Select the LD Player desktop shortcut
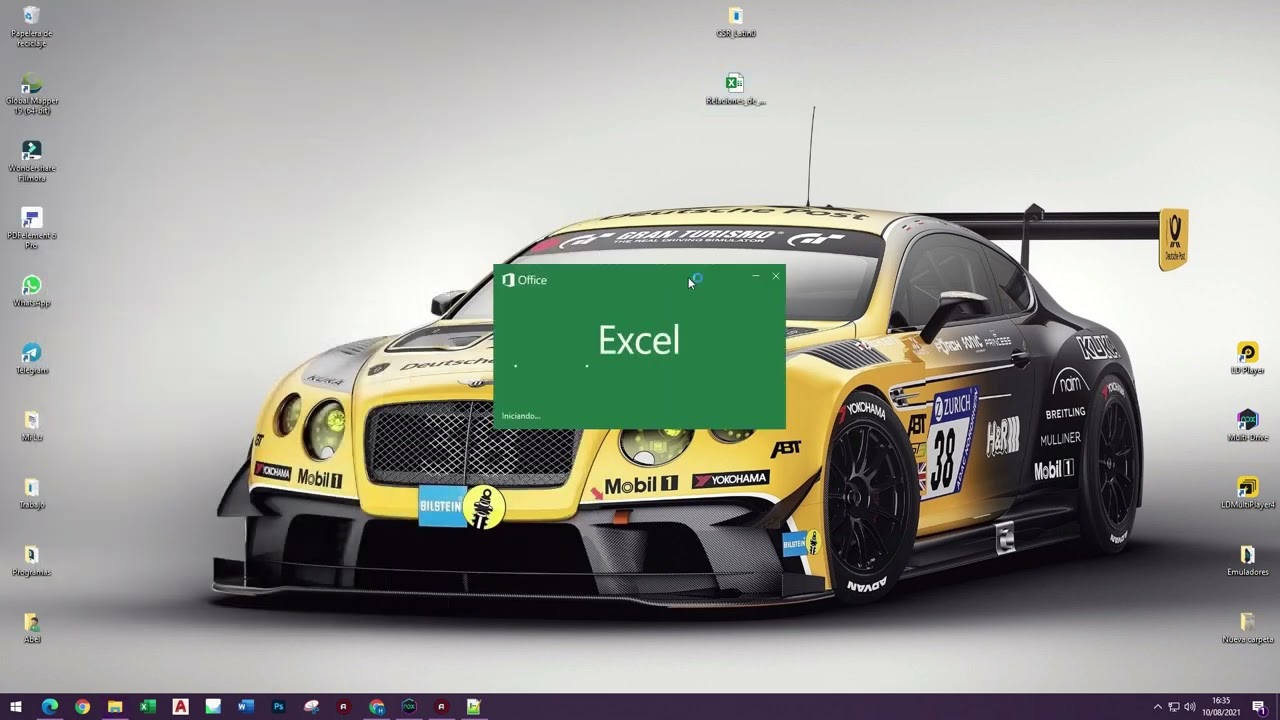Viewport: 1280px width, 720px height. pyautogui.click(x=1248, y=359)
